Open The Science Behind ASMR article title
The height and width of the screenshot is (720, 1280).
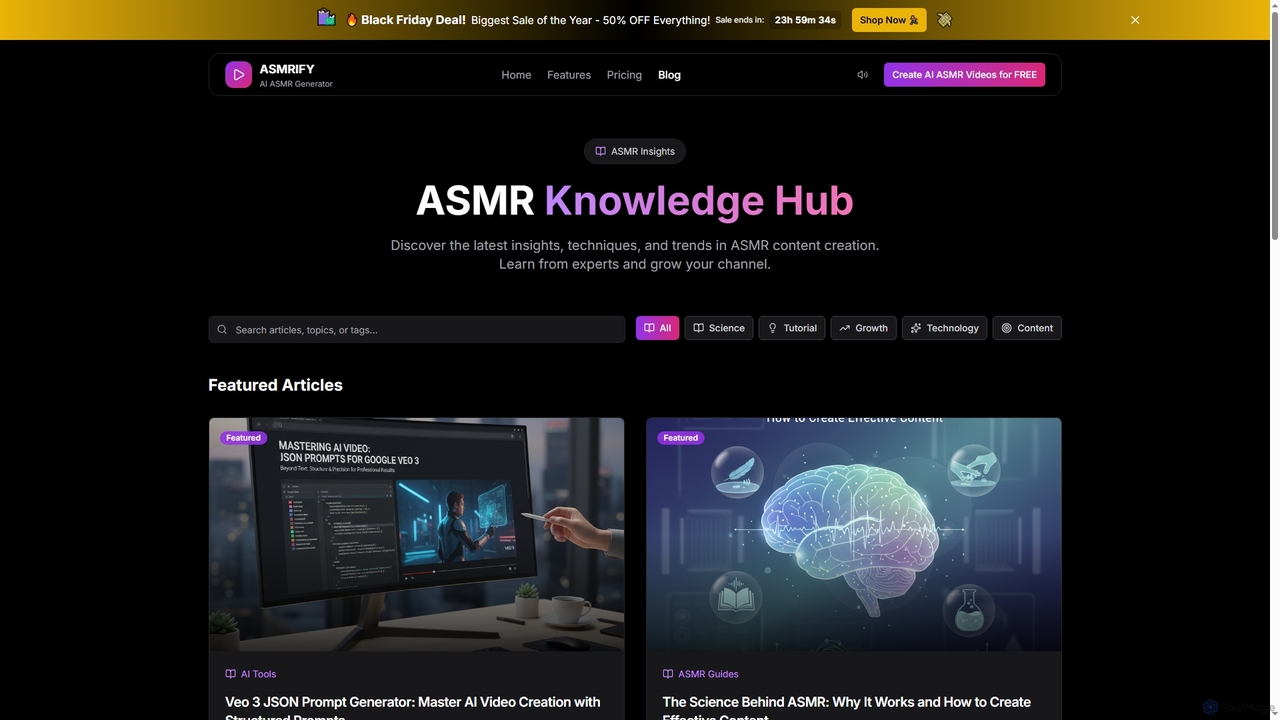pos(846,707)
